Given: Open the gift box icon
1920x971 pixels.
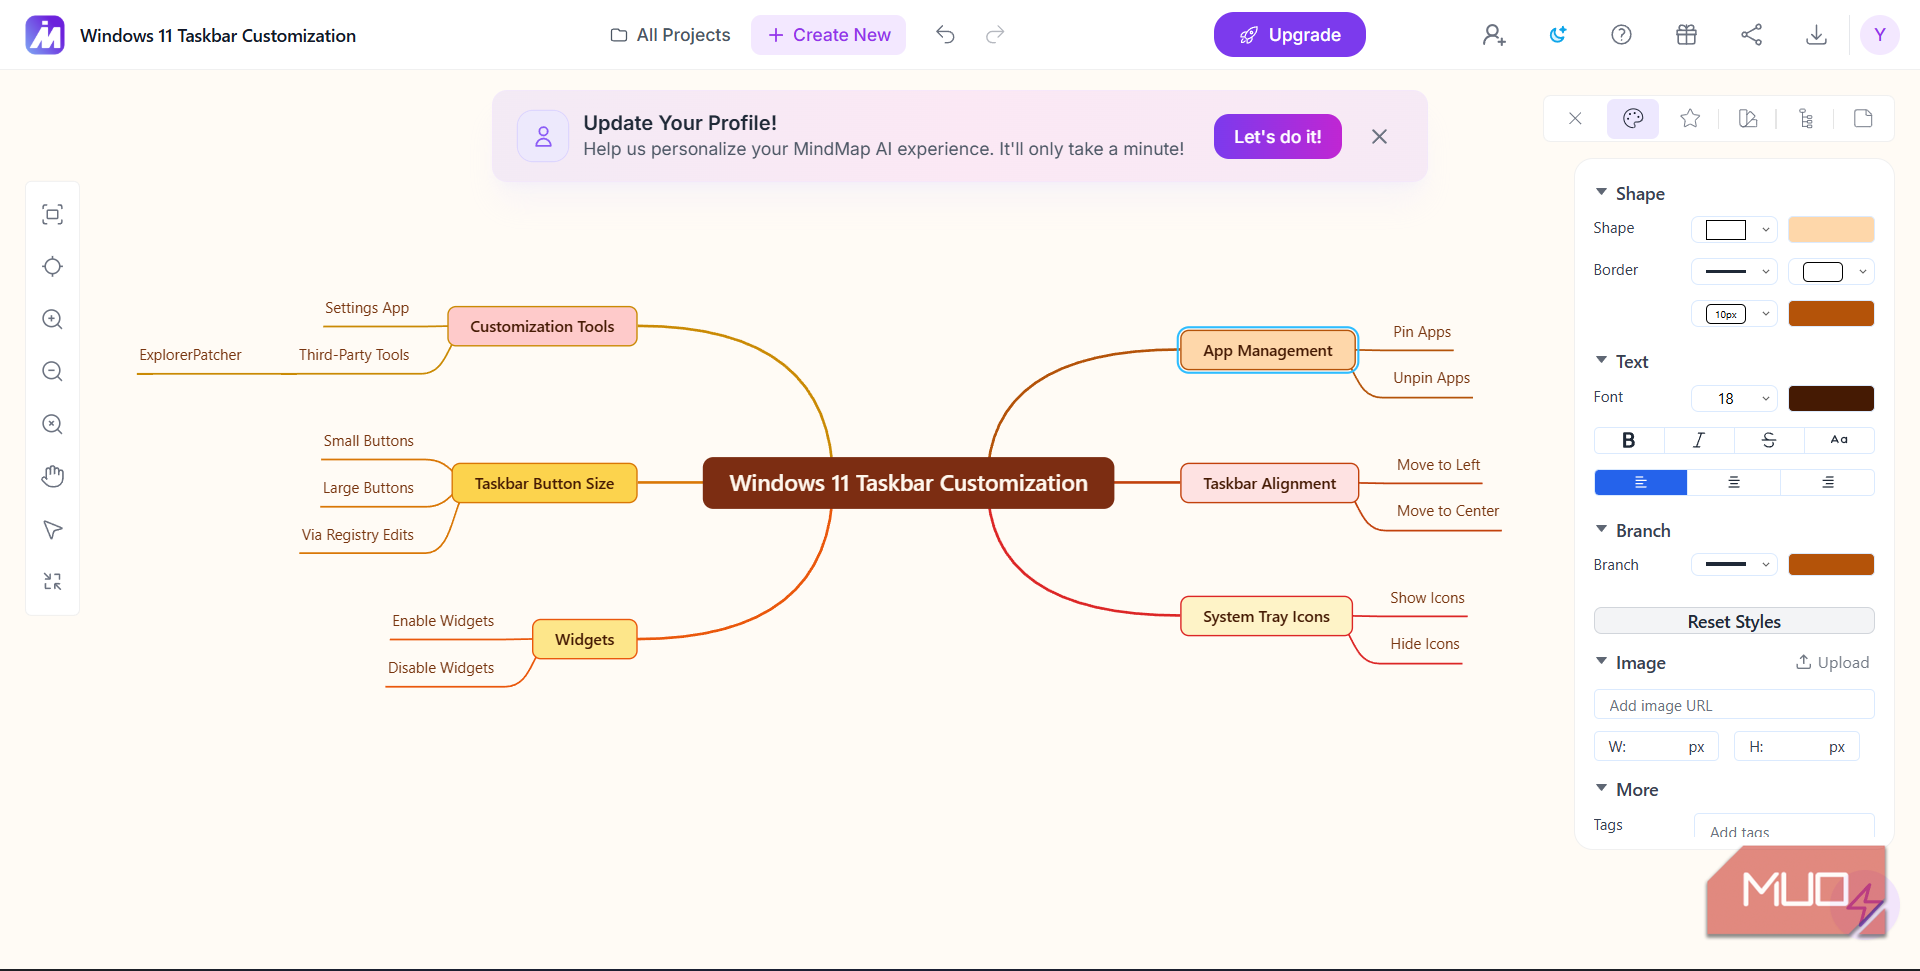Looking at the screenshot, I should 1687,35.
